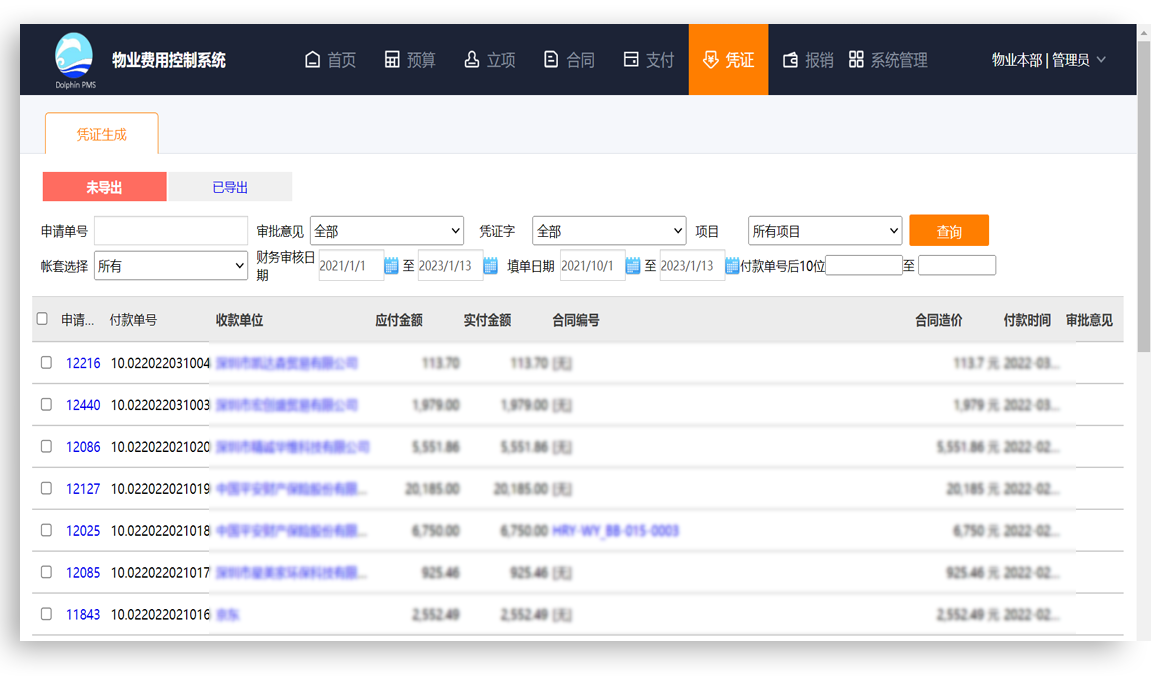This screenshot has width=1168, height=680.
Task: Expand the 凭证字 dropdown
Action: click(608, 231)
